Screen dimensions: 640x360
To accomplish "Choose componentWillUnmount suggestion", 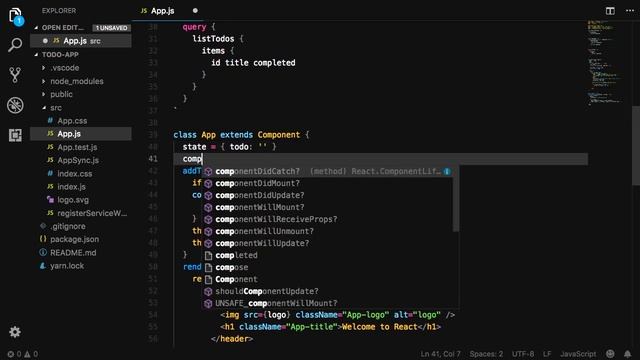I will pos(327,231).
